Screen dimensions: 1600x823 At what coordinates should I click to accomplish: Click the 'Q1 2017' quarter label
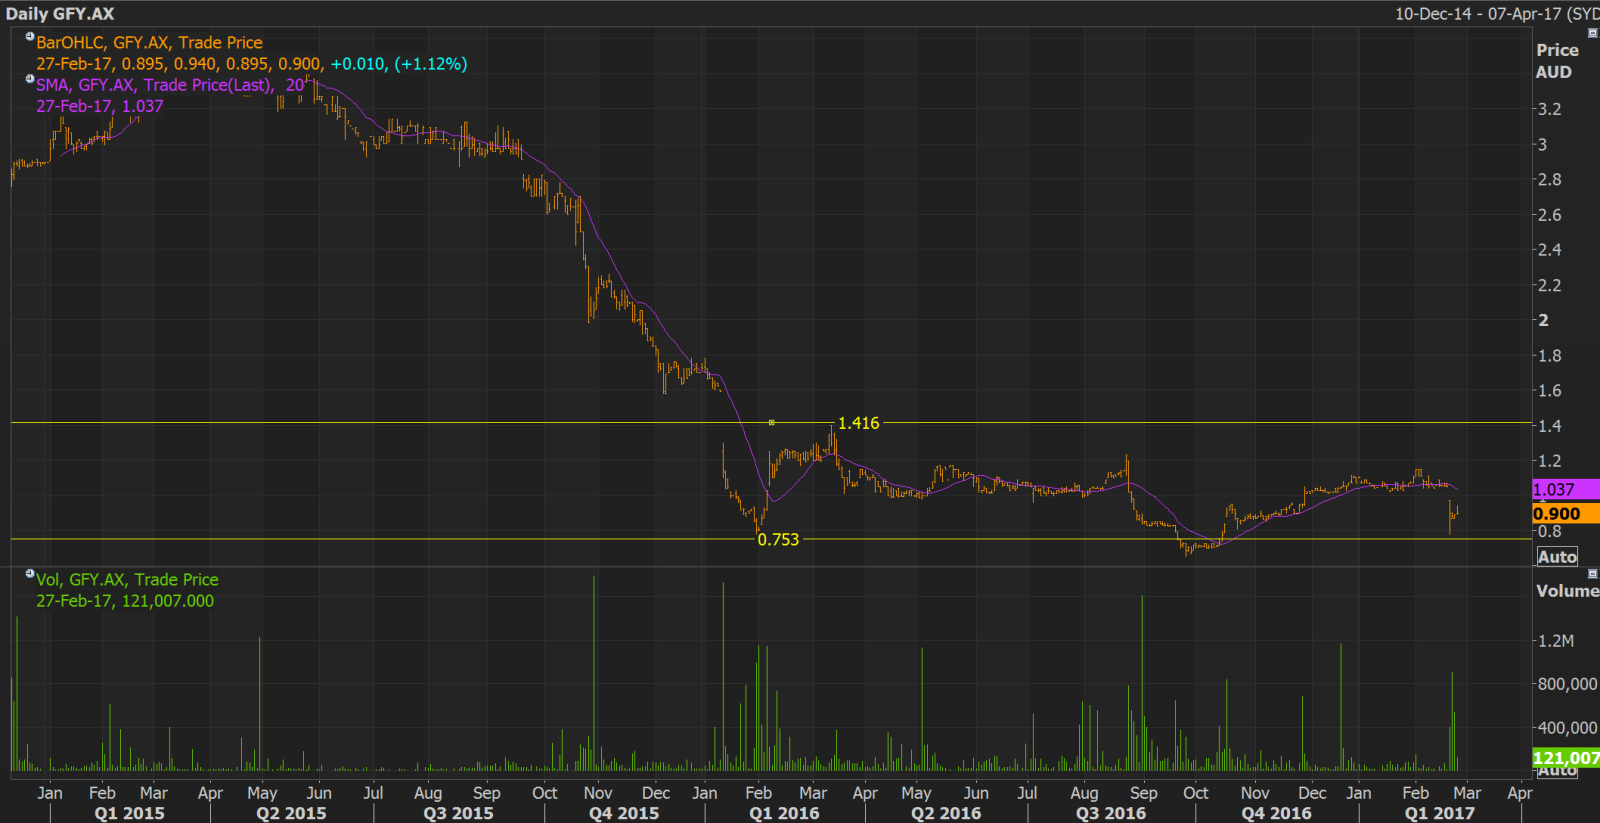click(1439, 813)
